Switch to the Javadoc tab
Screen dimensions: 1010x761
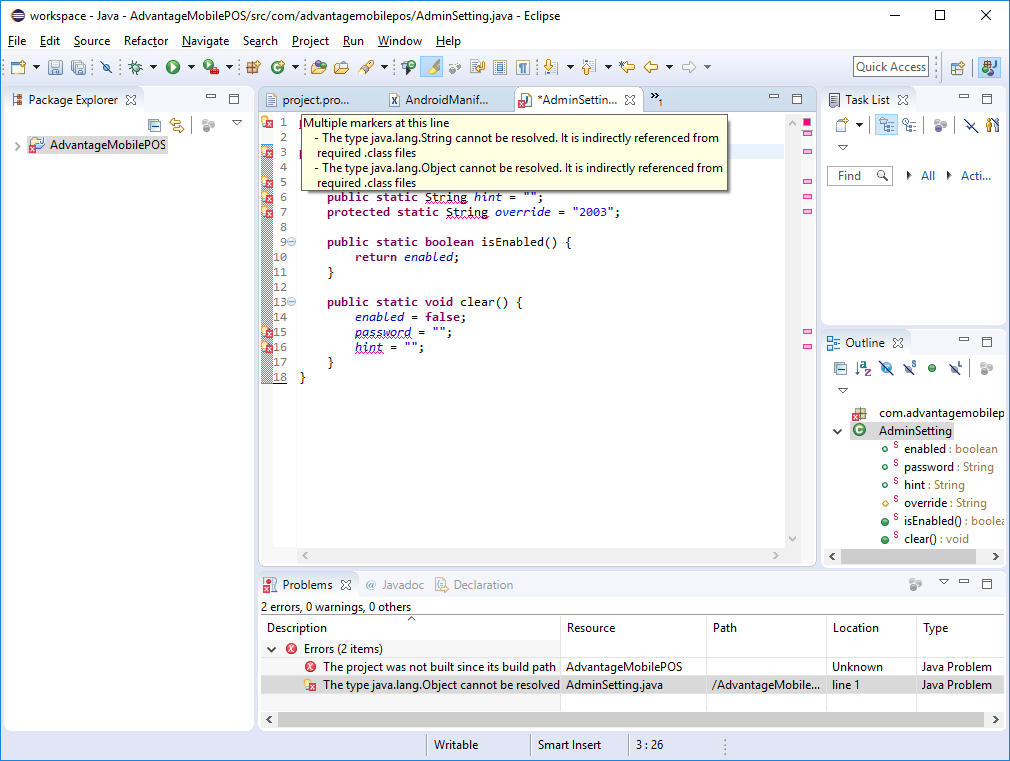[395, 585]
